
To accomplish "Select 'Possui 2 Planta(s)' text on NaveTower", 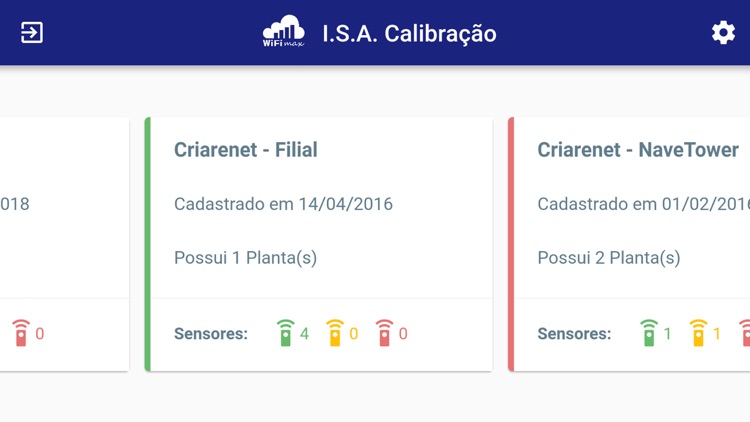I will click(609, 258).
